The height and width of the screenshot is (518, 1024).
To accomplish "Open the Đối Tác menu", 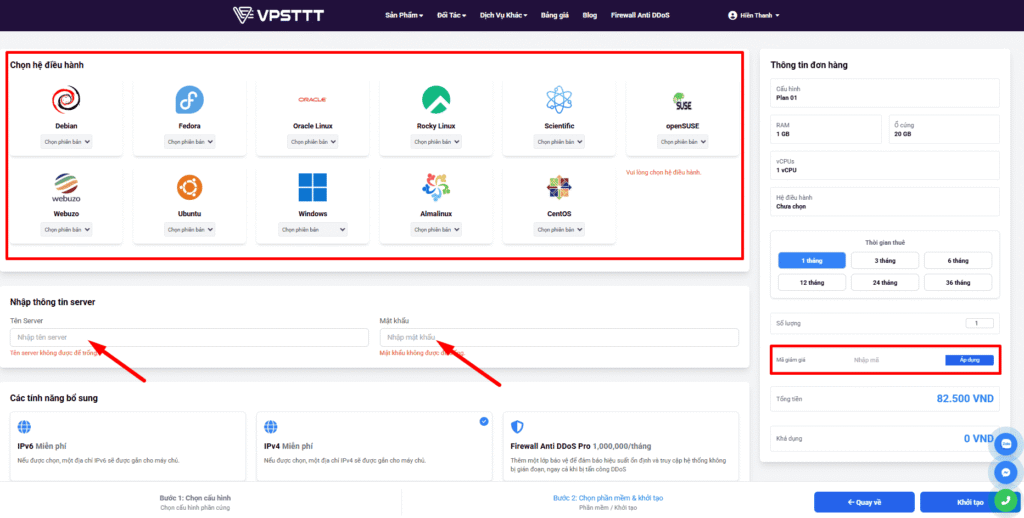I will pos(451,15).
